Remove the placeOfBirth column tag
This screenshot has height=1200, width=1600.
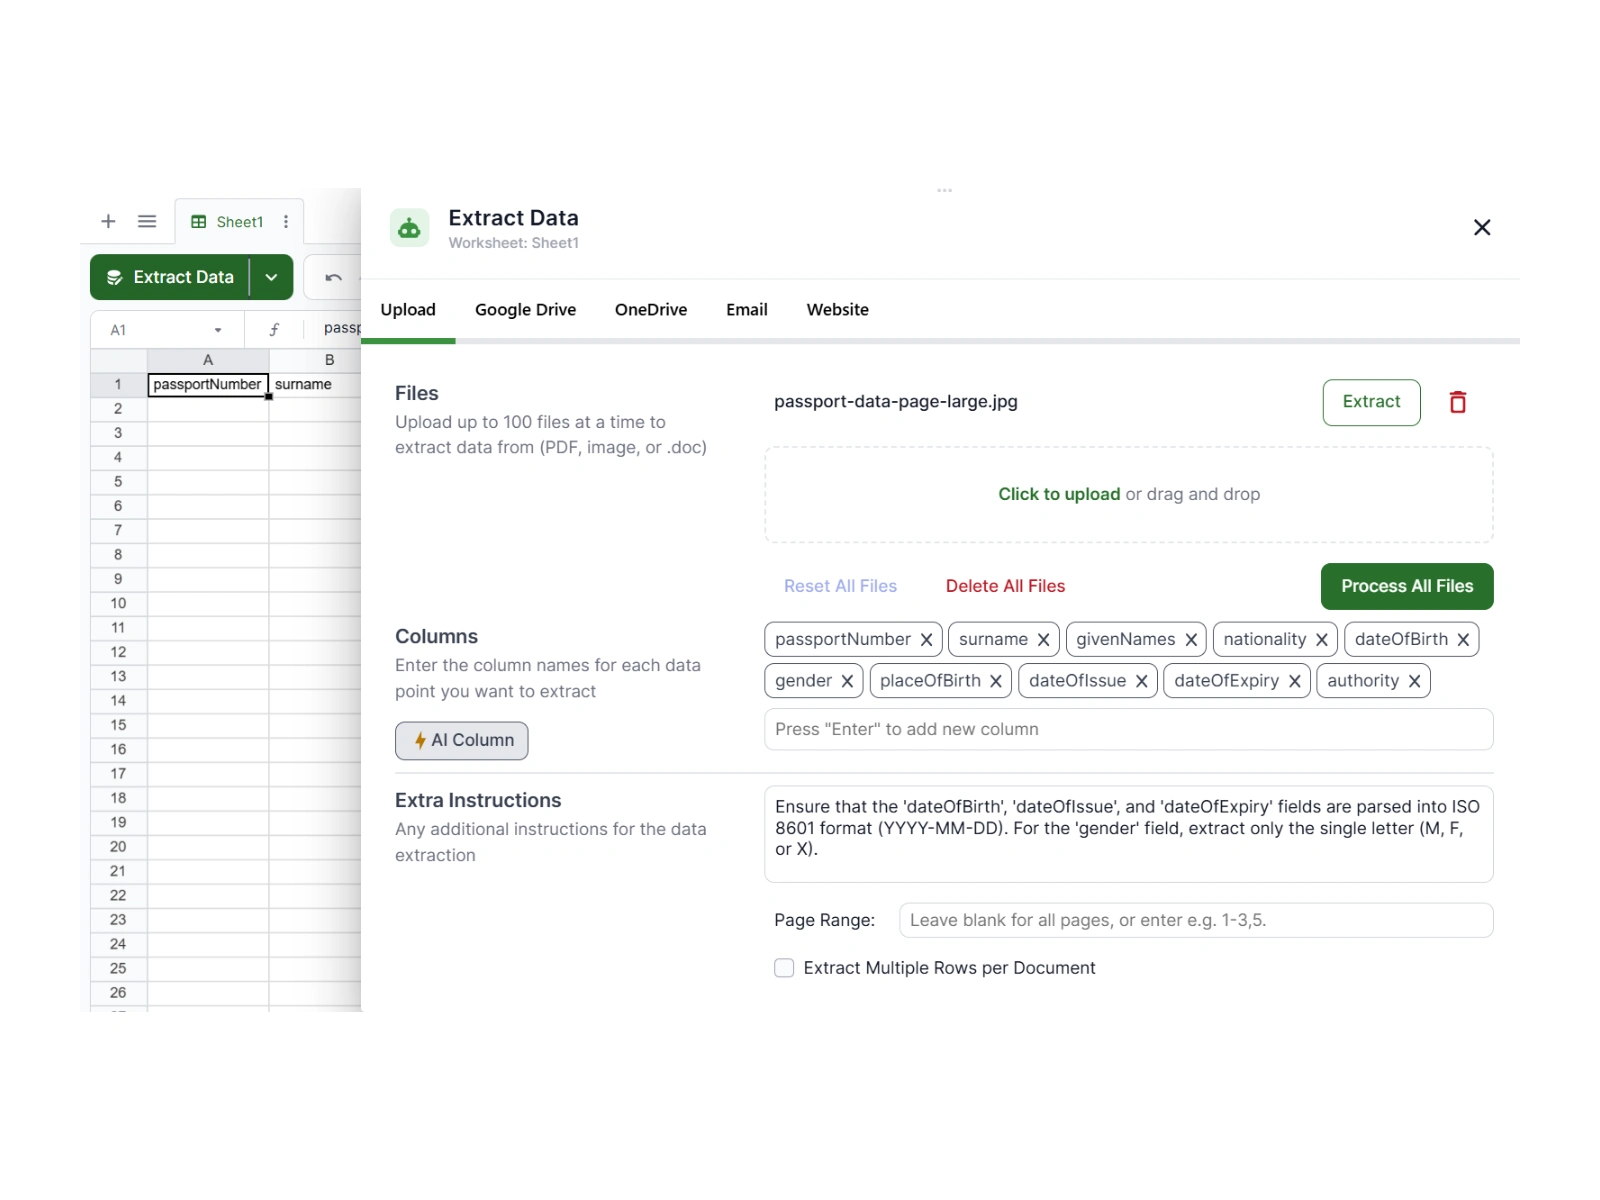(996, 681)
